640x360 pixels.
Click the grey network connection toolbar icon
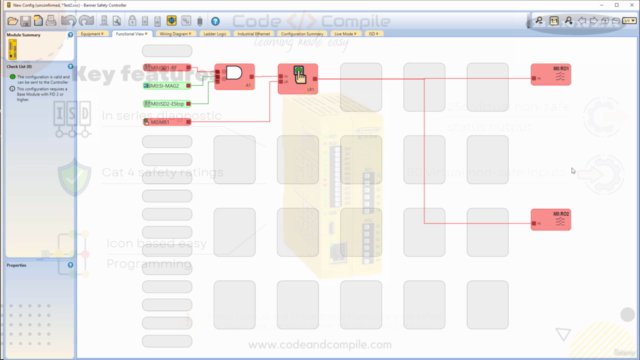coord(186,21)
